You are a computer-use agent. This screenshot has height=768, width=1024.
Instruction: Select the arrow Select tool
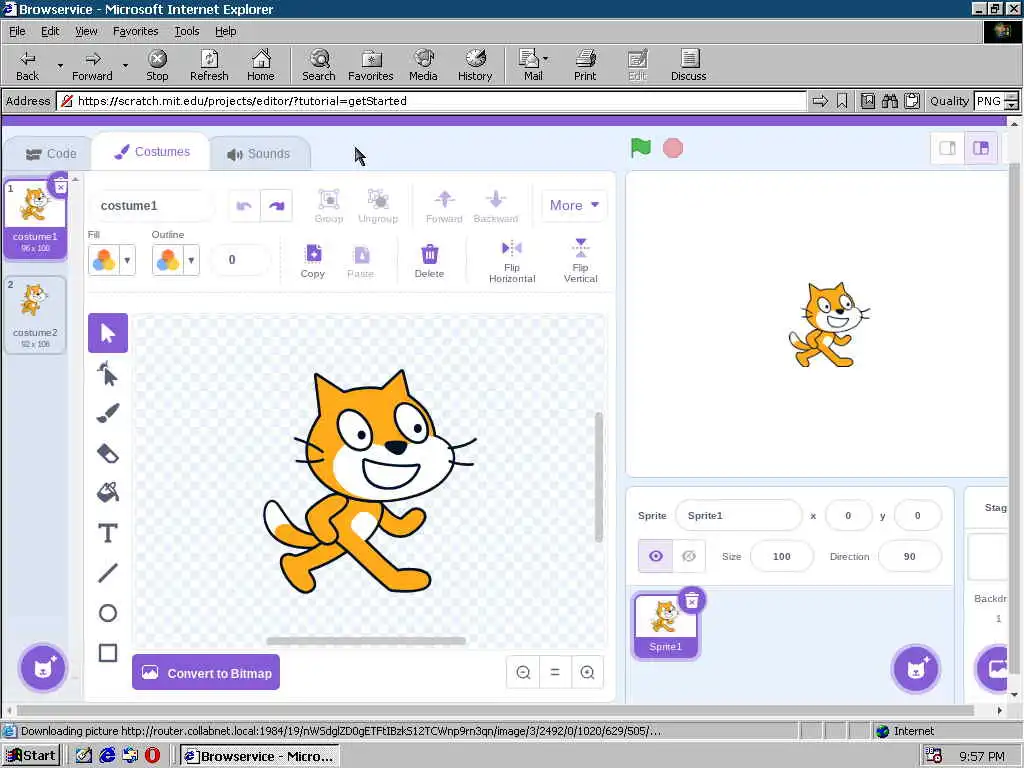tap(108, 333)
